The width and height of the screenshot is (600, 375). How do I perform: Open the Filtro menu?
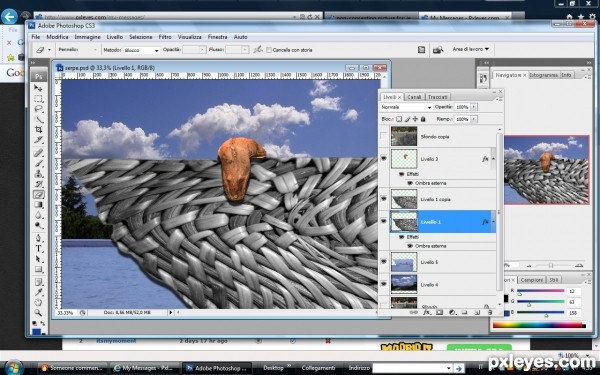click(x=165, y=37)
